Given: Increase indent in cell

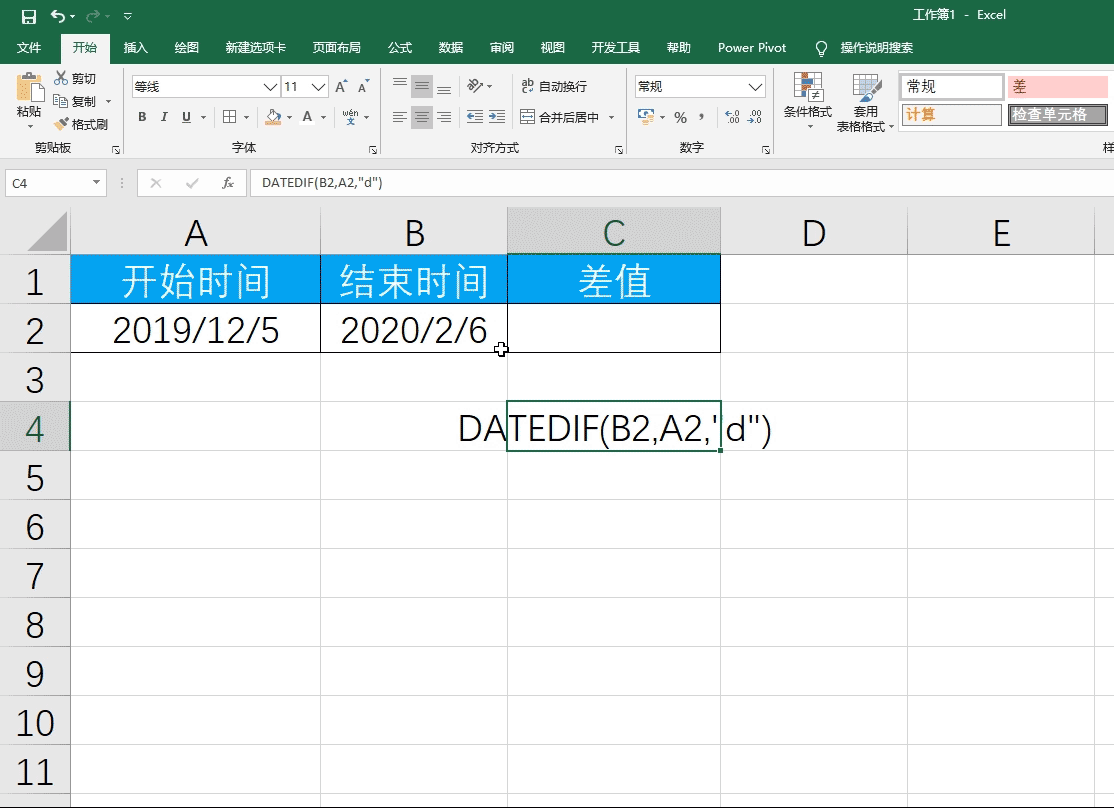Looking at the screenshot, I should 497,117.
